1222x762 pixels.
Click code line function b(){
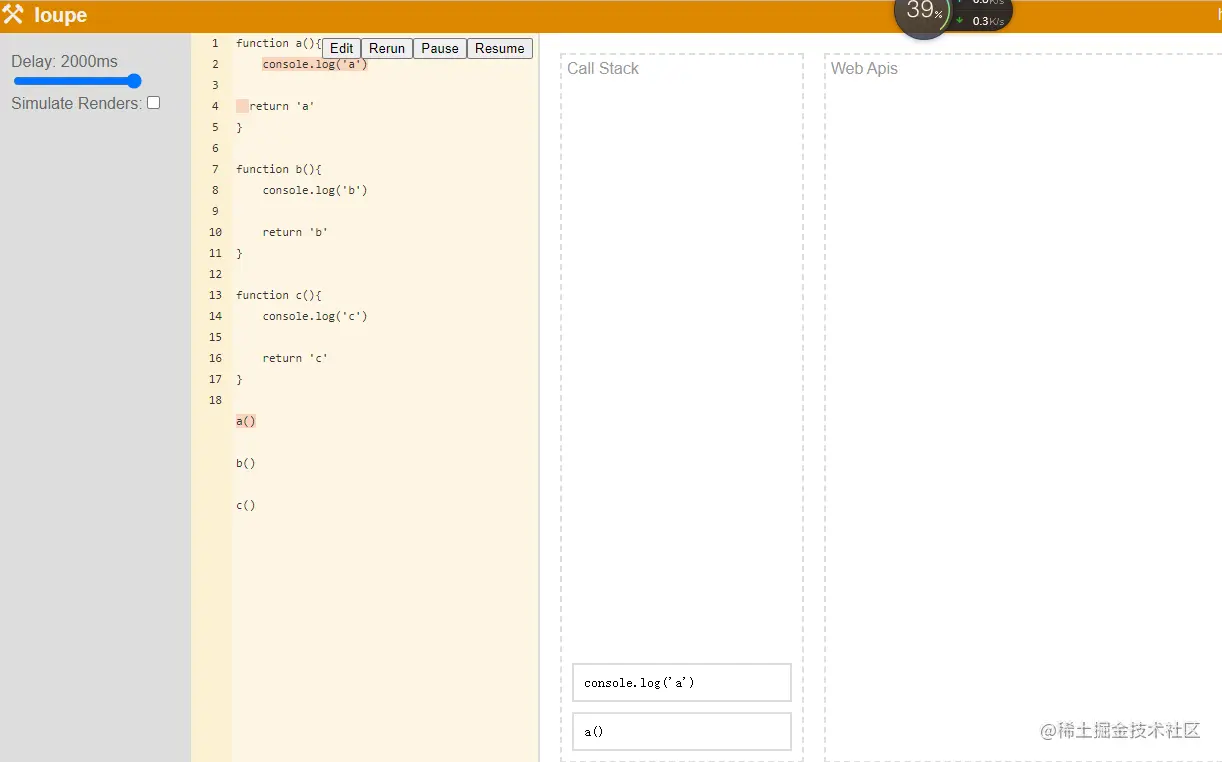coord(279,169)
